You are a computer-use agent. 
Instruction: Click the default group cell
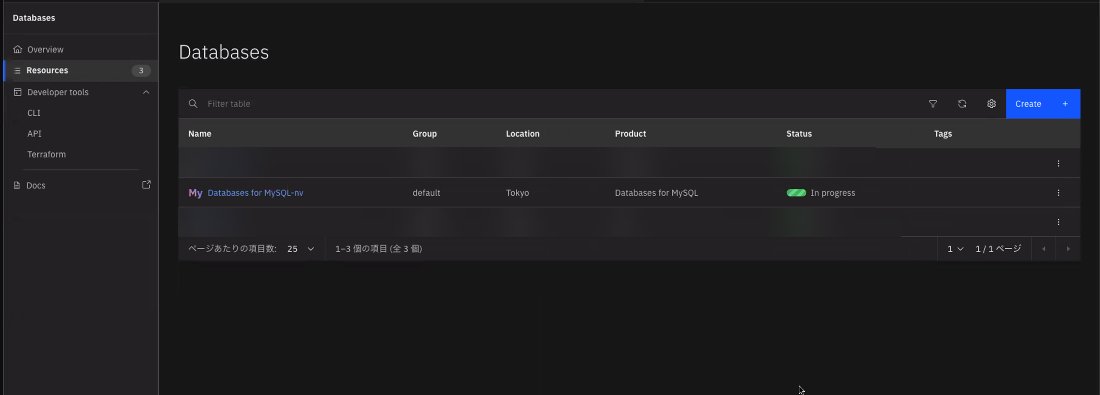(427, 193)
